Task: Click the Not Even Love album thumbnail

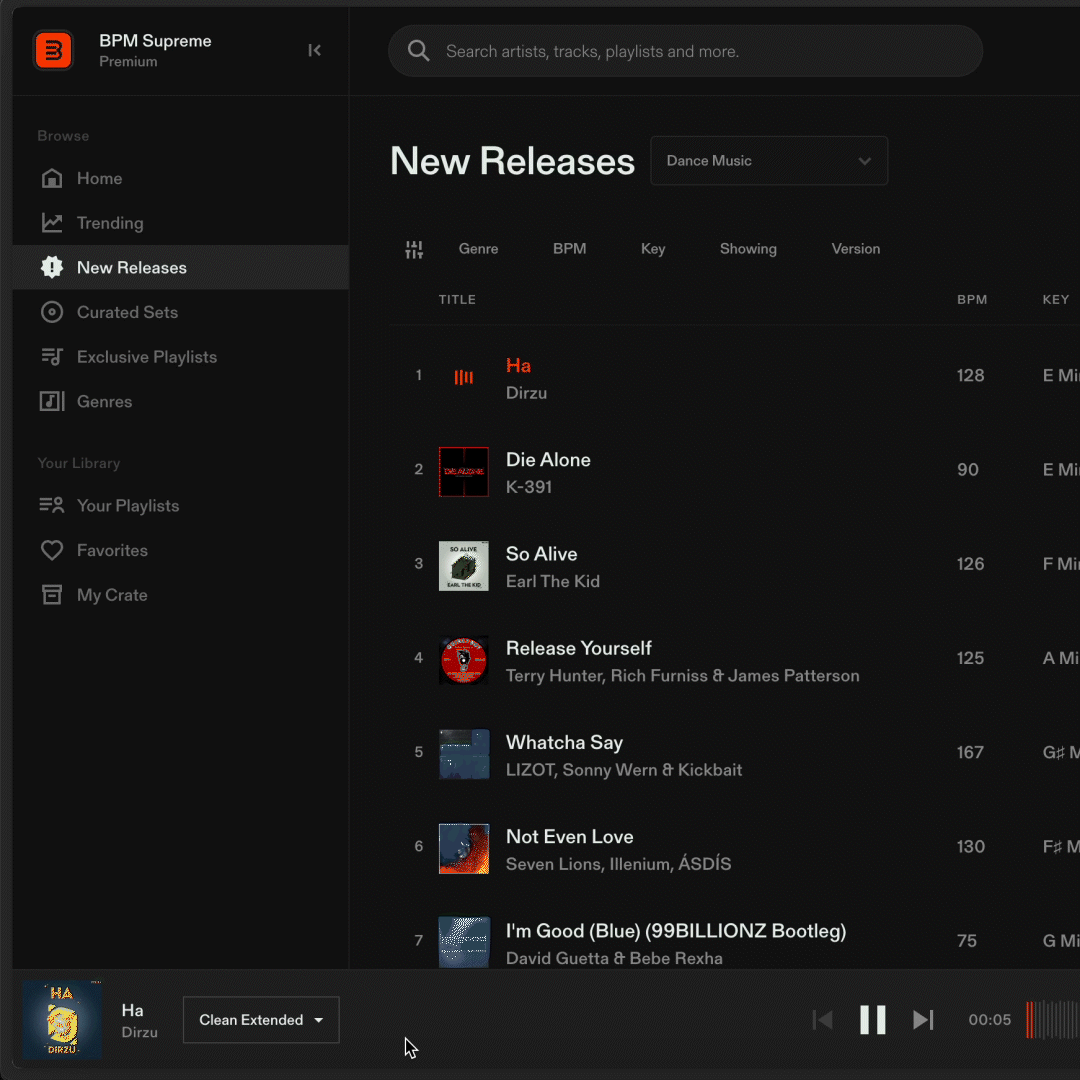Action: [x=464, y=849]
